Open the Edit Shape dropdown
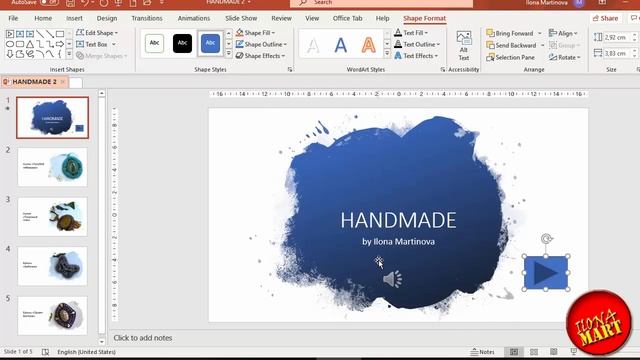This screenshot has height=360, width=640. pos(97,32)
